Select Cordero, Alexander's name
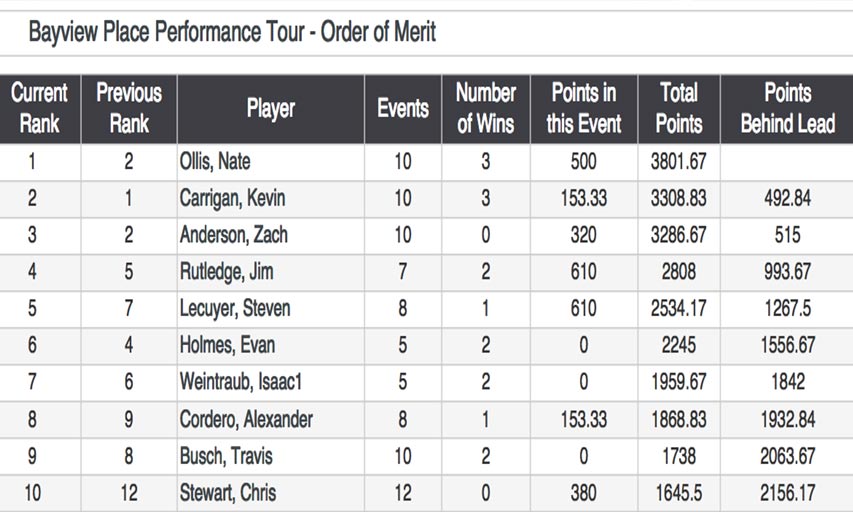Image resolution: width=853 pixels, height=512 pixels. [x=246, y=420]
